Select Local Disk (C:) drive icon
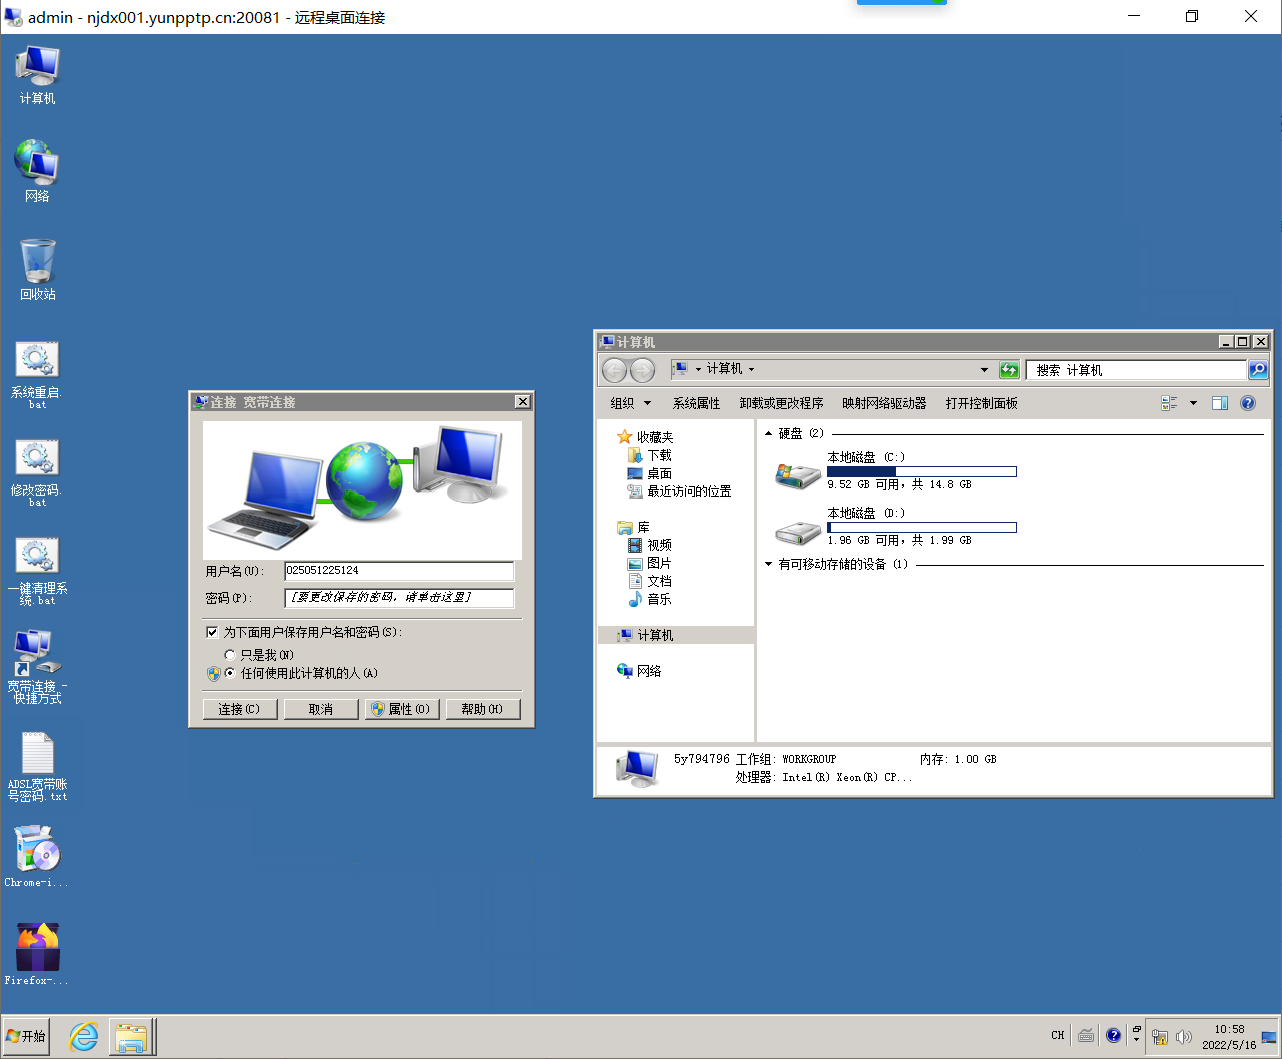Screen dimensions: 1282x1059 pos(798,474)
